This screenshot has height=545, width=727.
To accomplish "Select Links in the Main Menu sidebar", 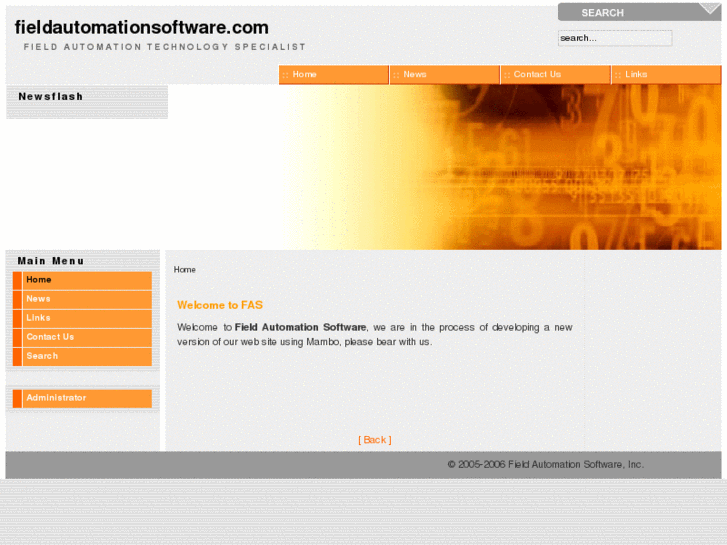I will [x=82, y=318].
